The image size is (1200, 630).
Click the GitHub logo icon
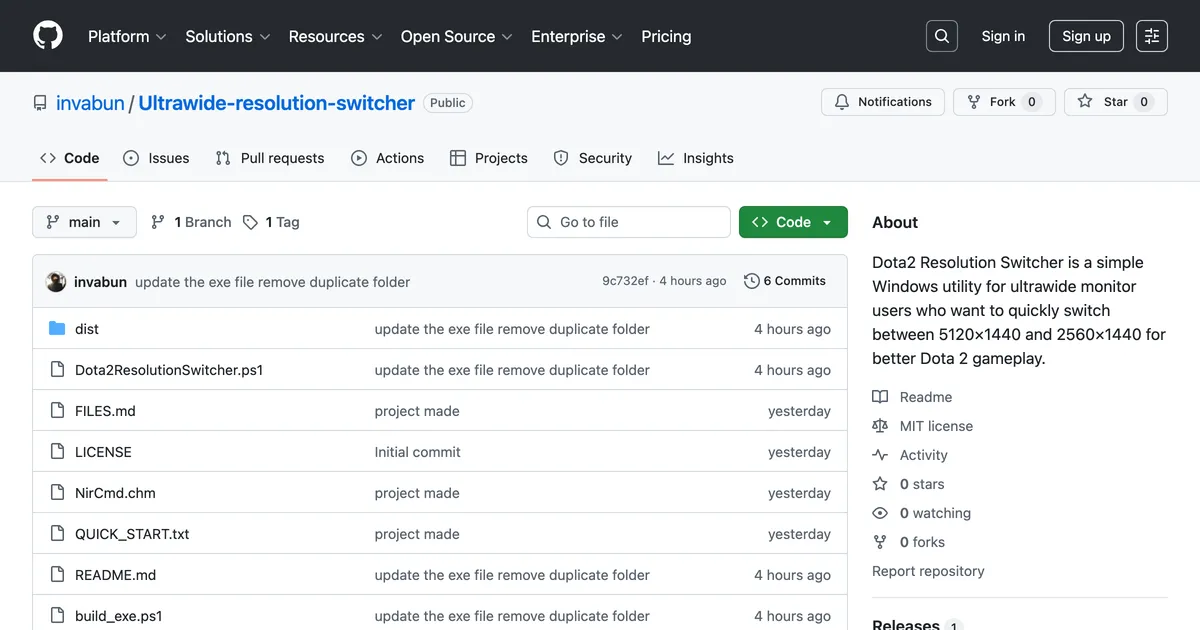pos(47,35)
